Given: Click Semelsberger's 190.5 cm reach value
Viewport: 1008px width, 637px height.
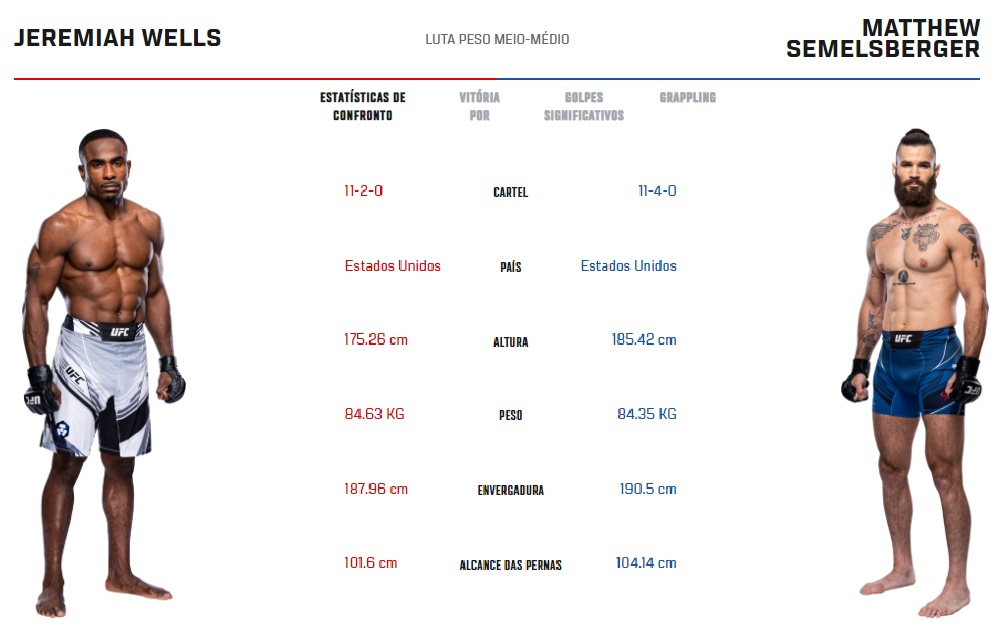Looking at the screenshot, I should coord(648,489).
